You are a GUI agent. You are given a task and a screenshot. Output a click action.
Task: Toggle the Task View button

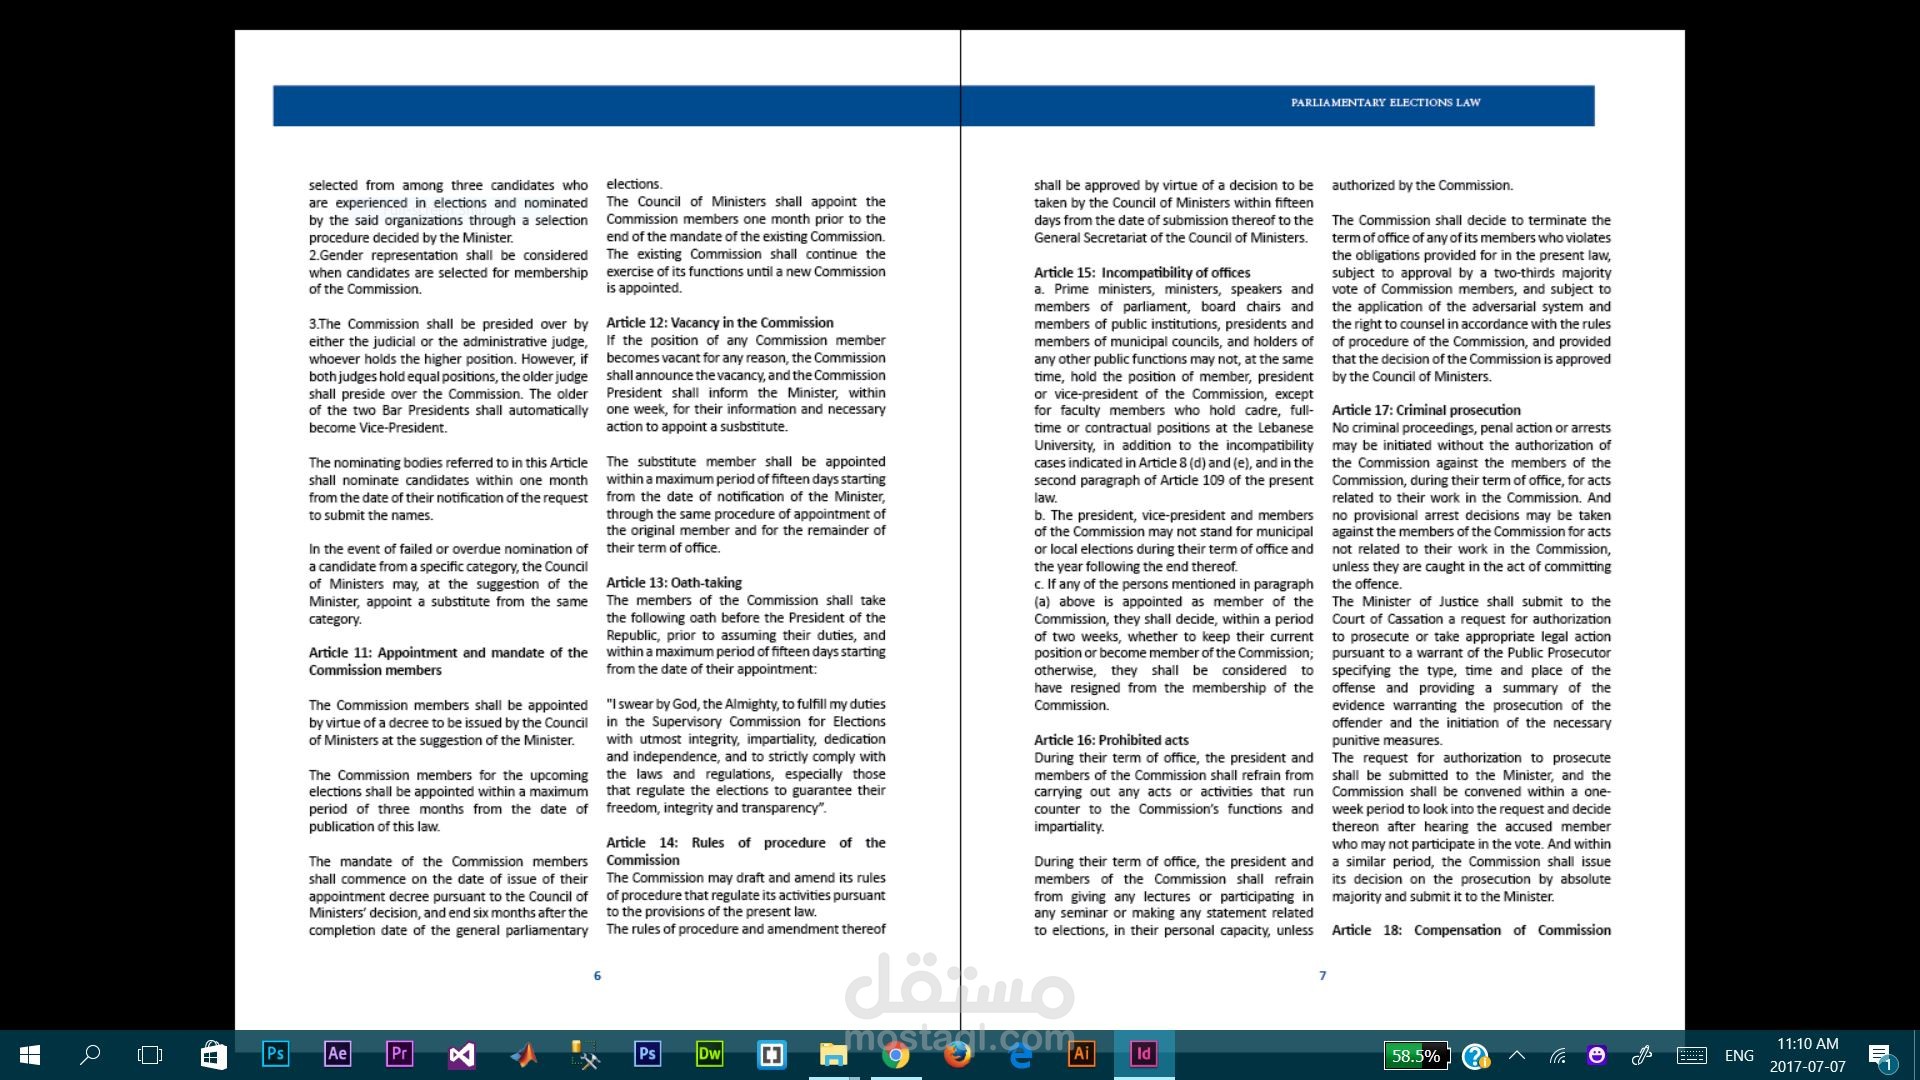(x=150, y=1054)
